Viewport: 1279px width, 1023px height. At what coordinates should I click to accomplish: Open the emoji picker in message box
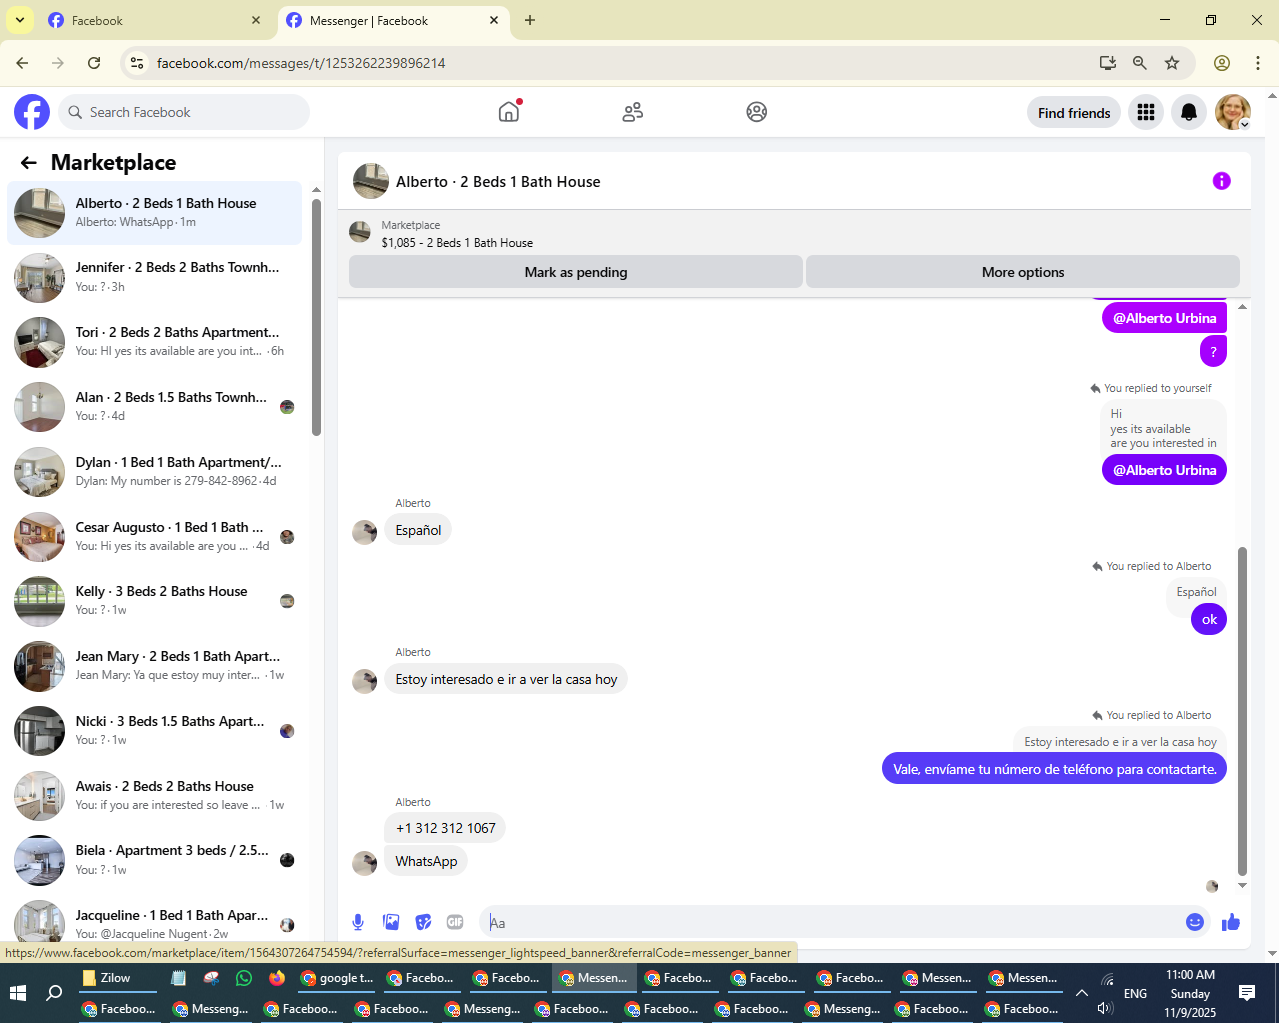click(x=1194, y=922)
